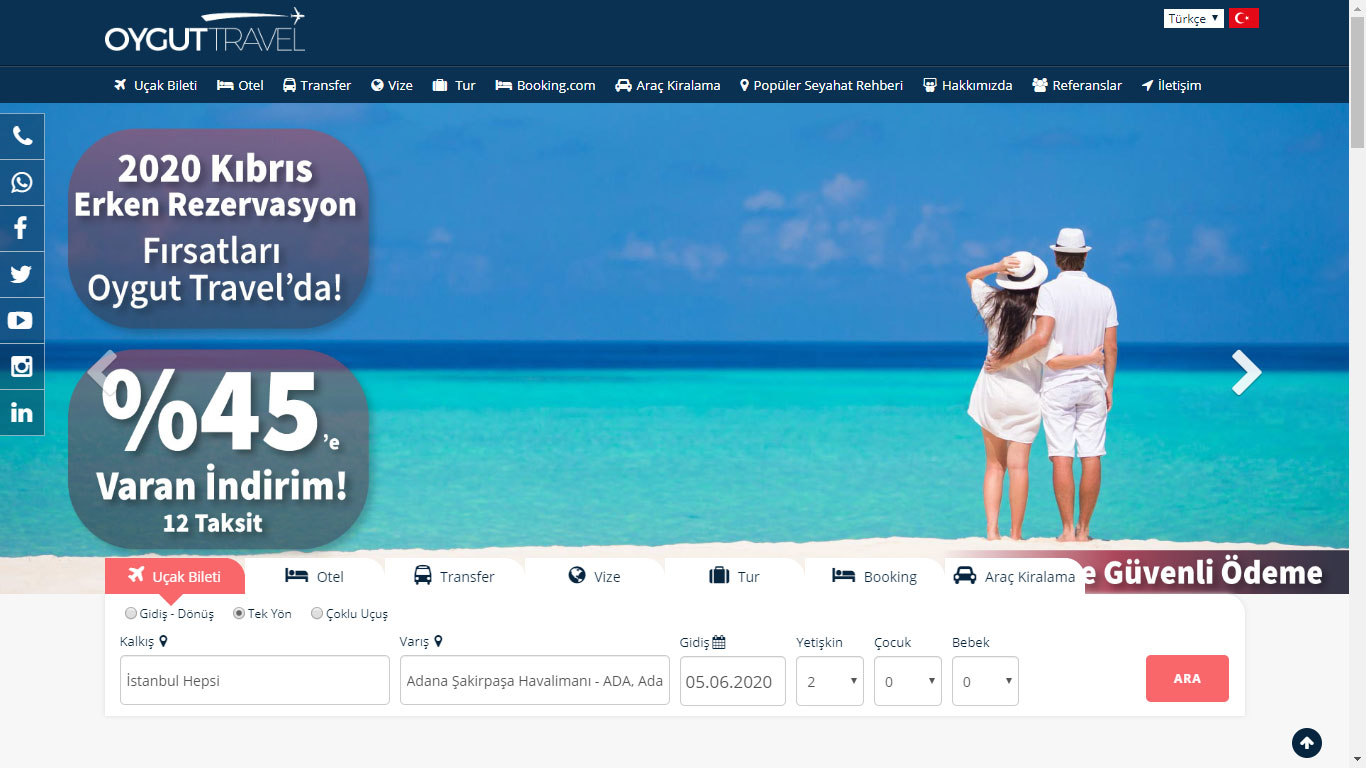Open Araç Kiralama in the top navigation
The image size is (1366, 768).
(x=668, y=85)
